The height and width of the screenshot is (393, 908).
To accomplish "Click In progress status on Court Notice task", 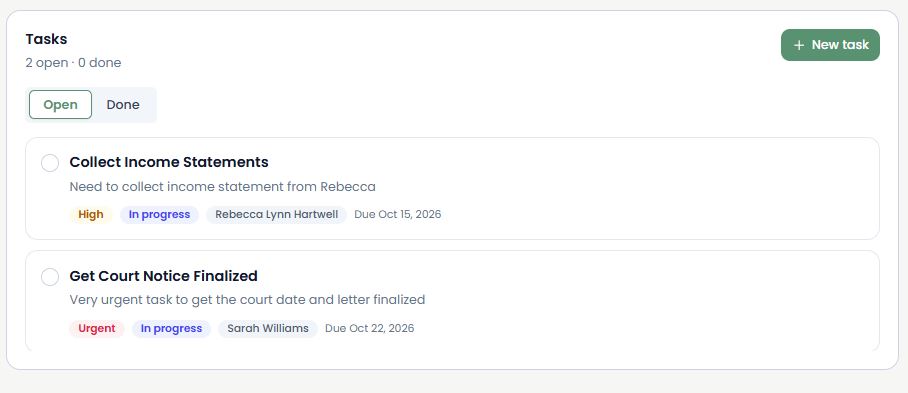I will 171,329.
